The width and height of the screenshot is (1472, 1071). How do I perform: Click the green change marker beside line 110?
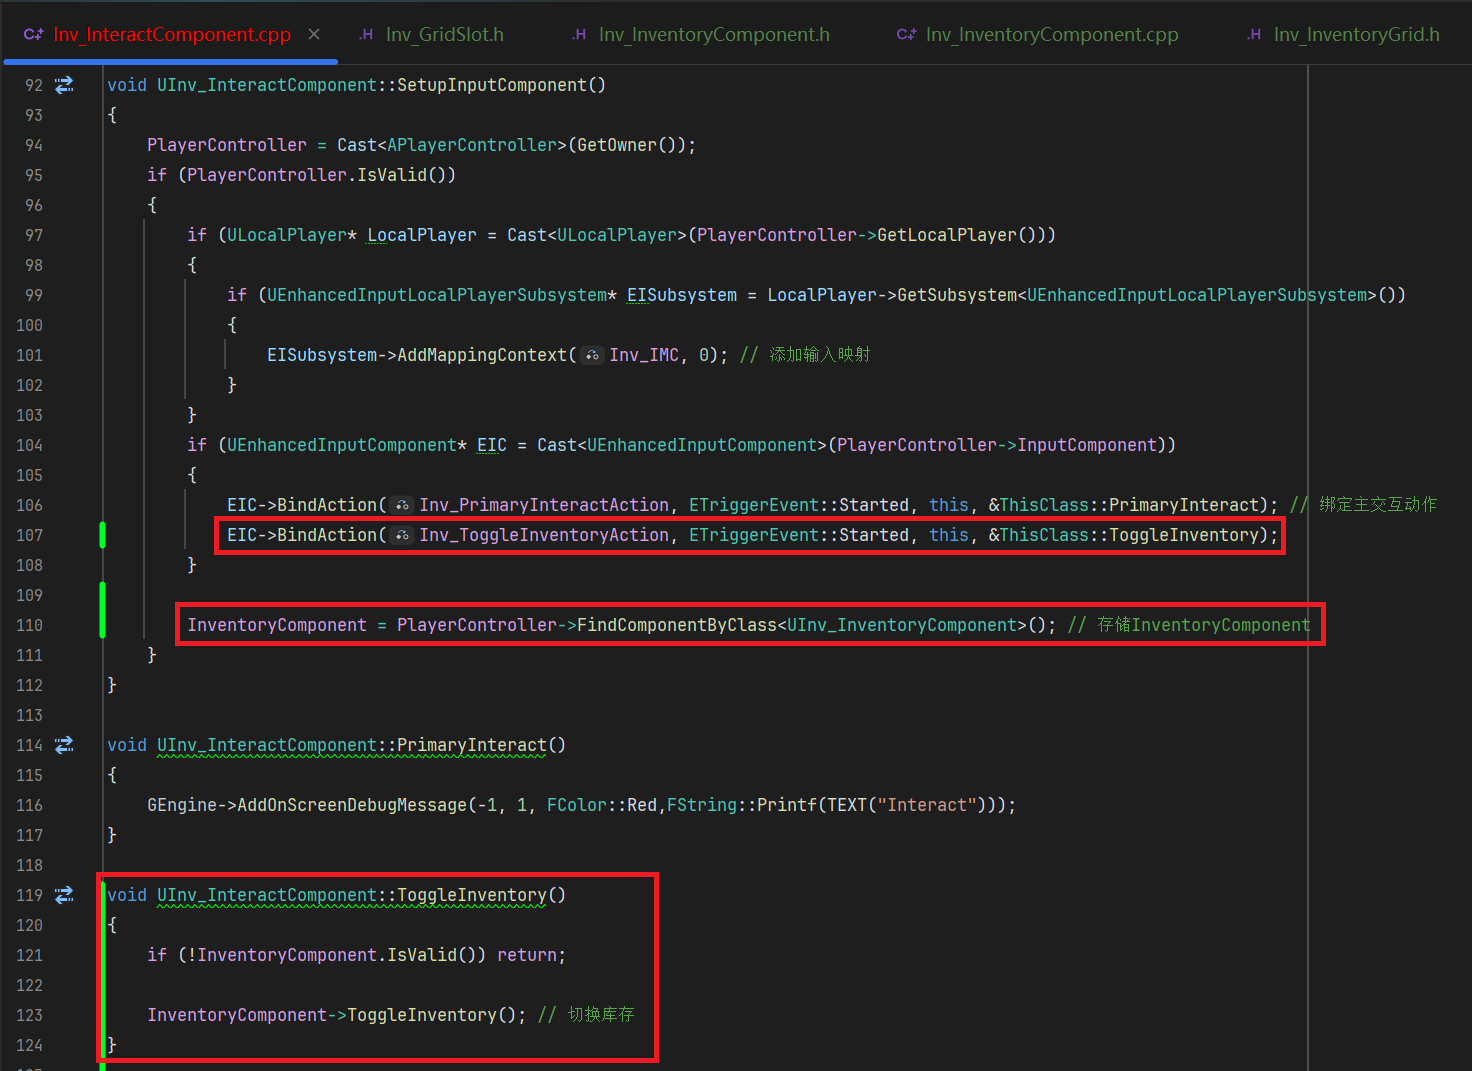point(102,610)
